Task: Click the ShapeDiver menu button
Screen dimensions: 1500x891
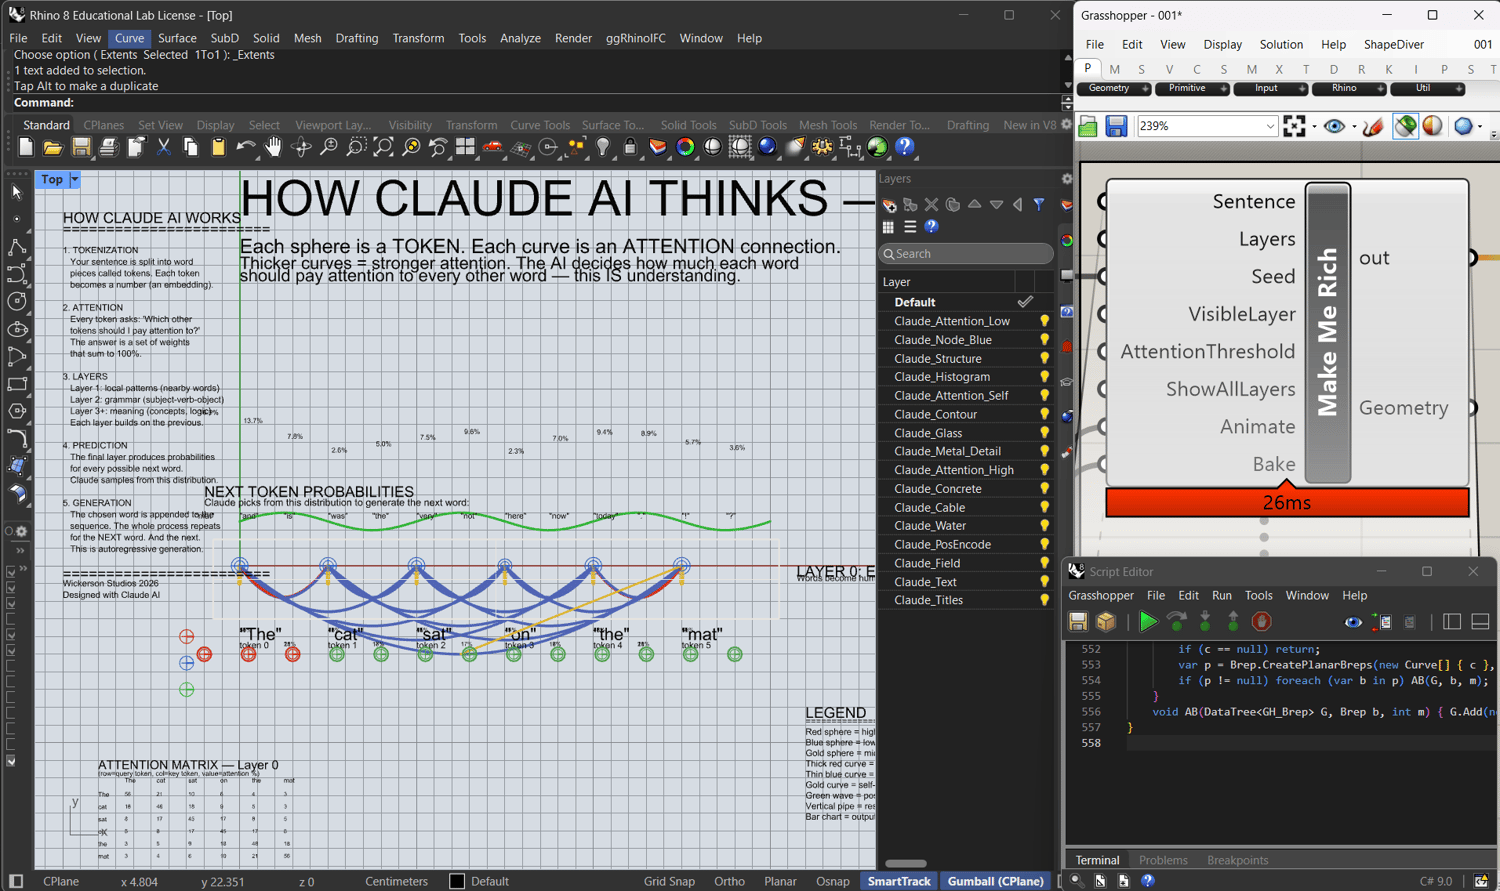Action: tap(1394, 44)
